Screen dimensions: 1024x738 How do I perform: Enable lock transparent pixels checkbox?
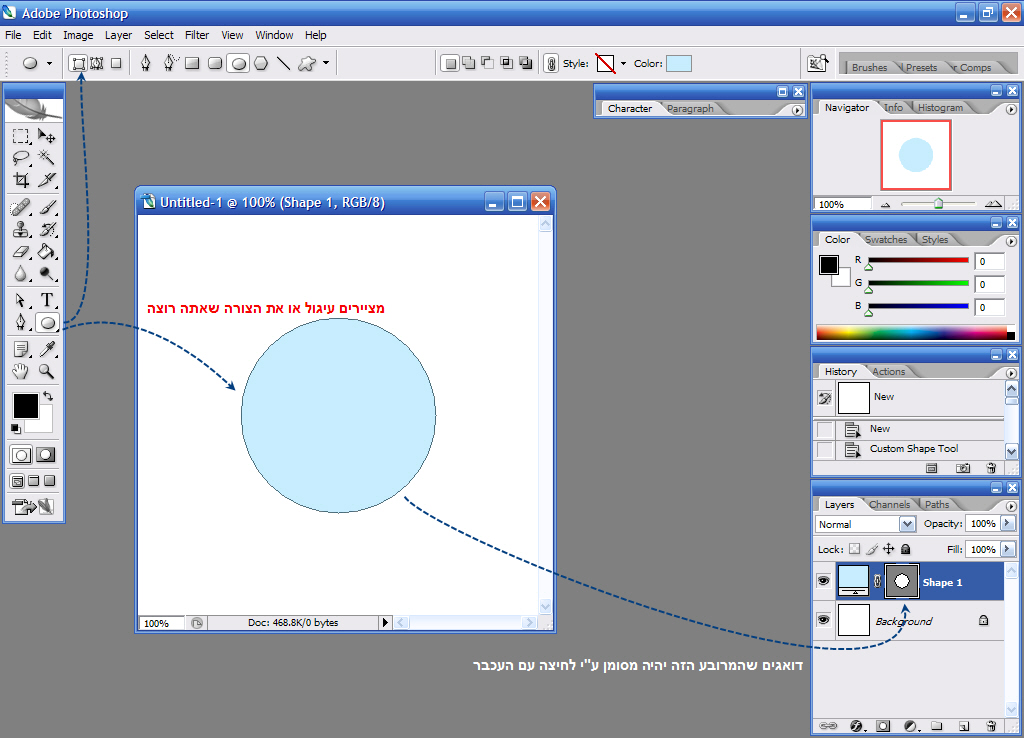point(854,549)
